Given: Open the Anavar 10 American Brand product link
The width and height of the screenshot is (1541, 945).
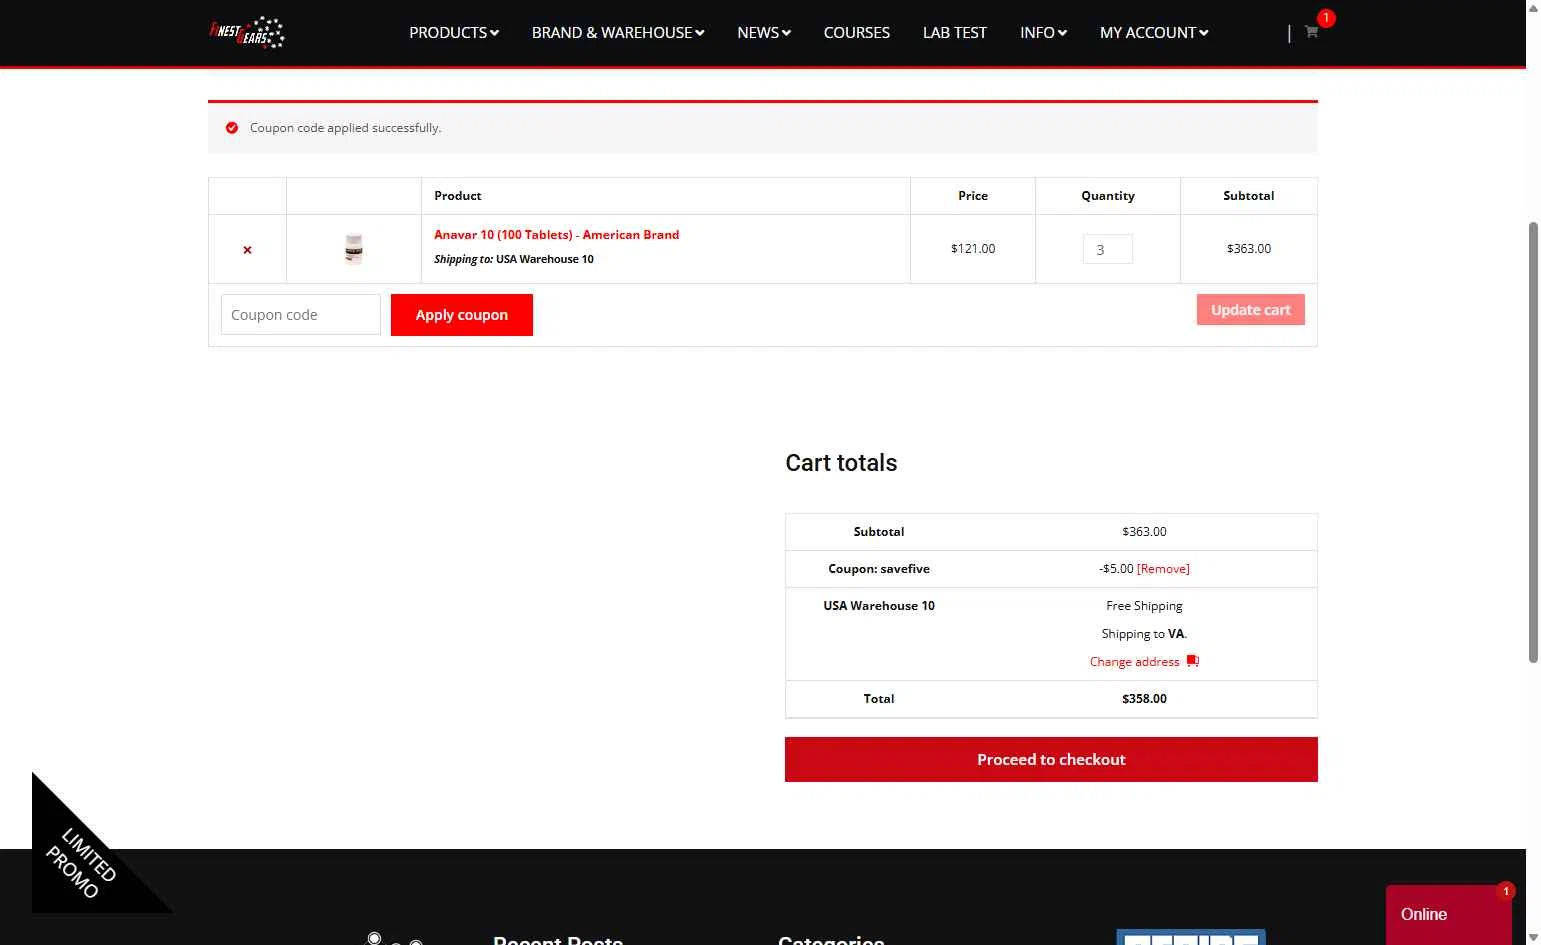Looking at the screenshot, I should [x=556, y=235].
